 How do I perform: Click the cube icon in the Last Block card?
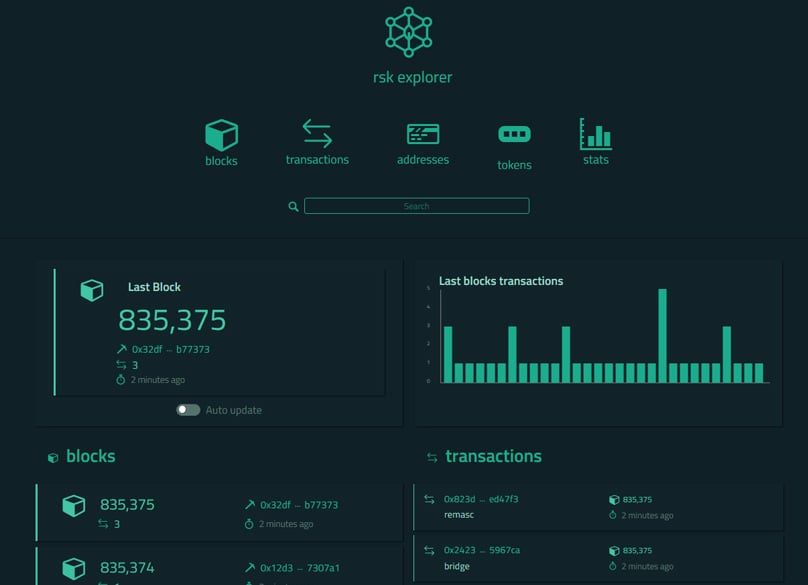coord(92,290)
